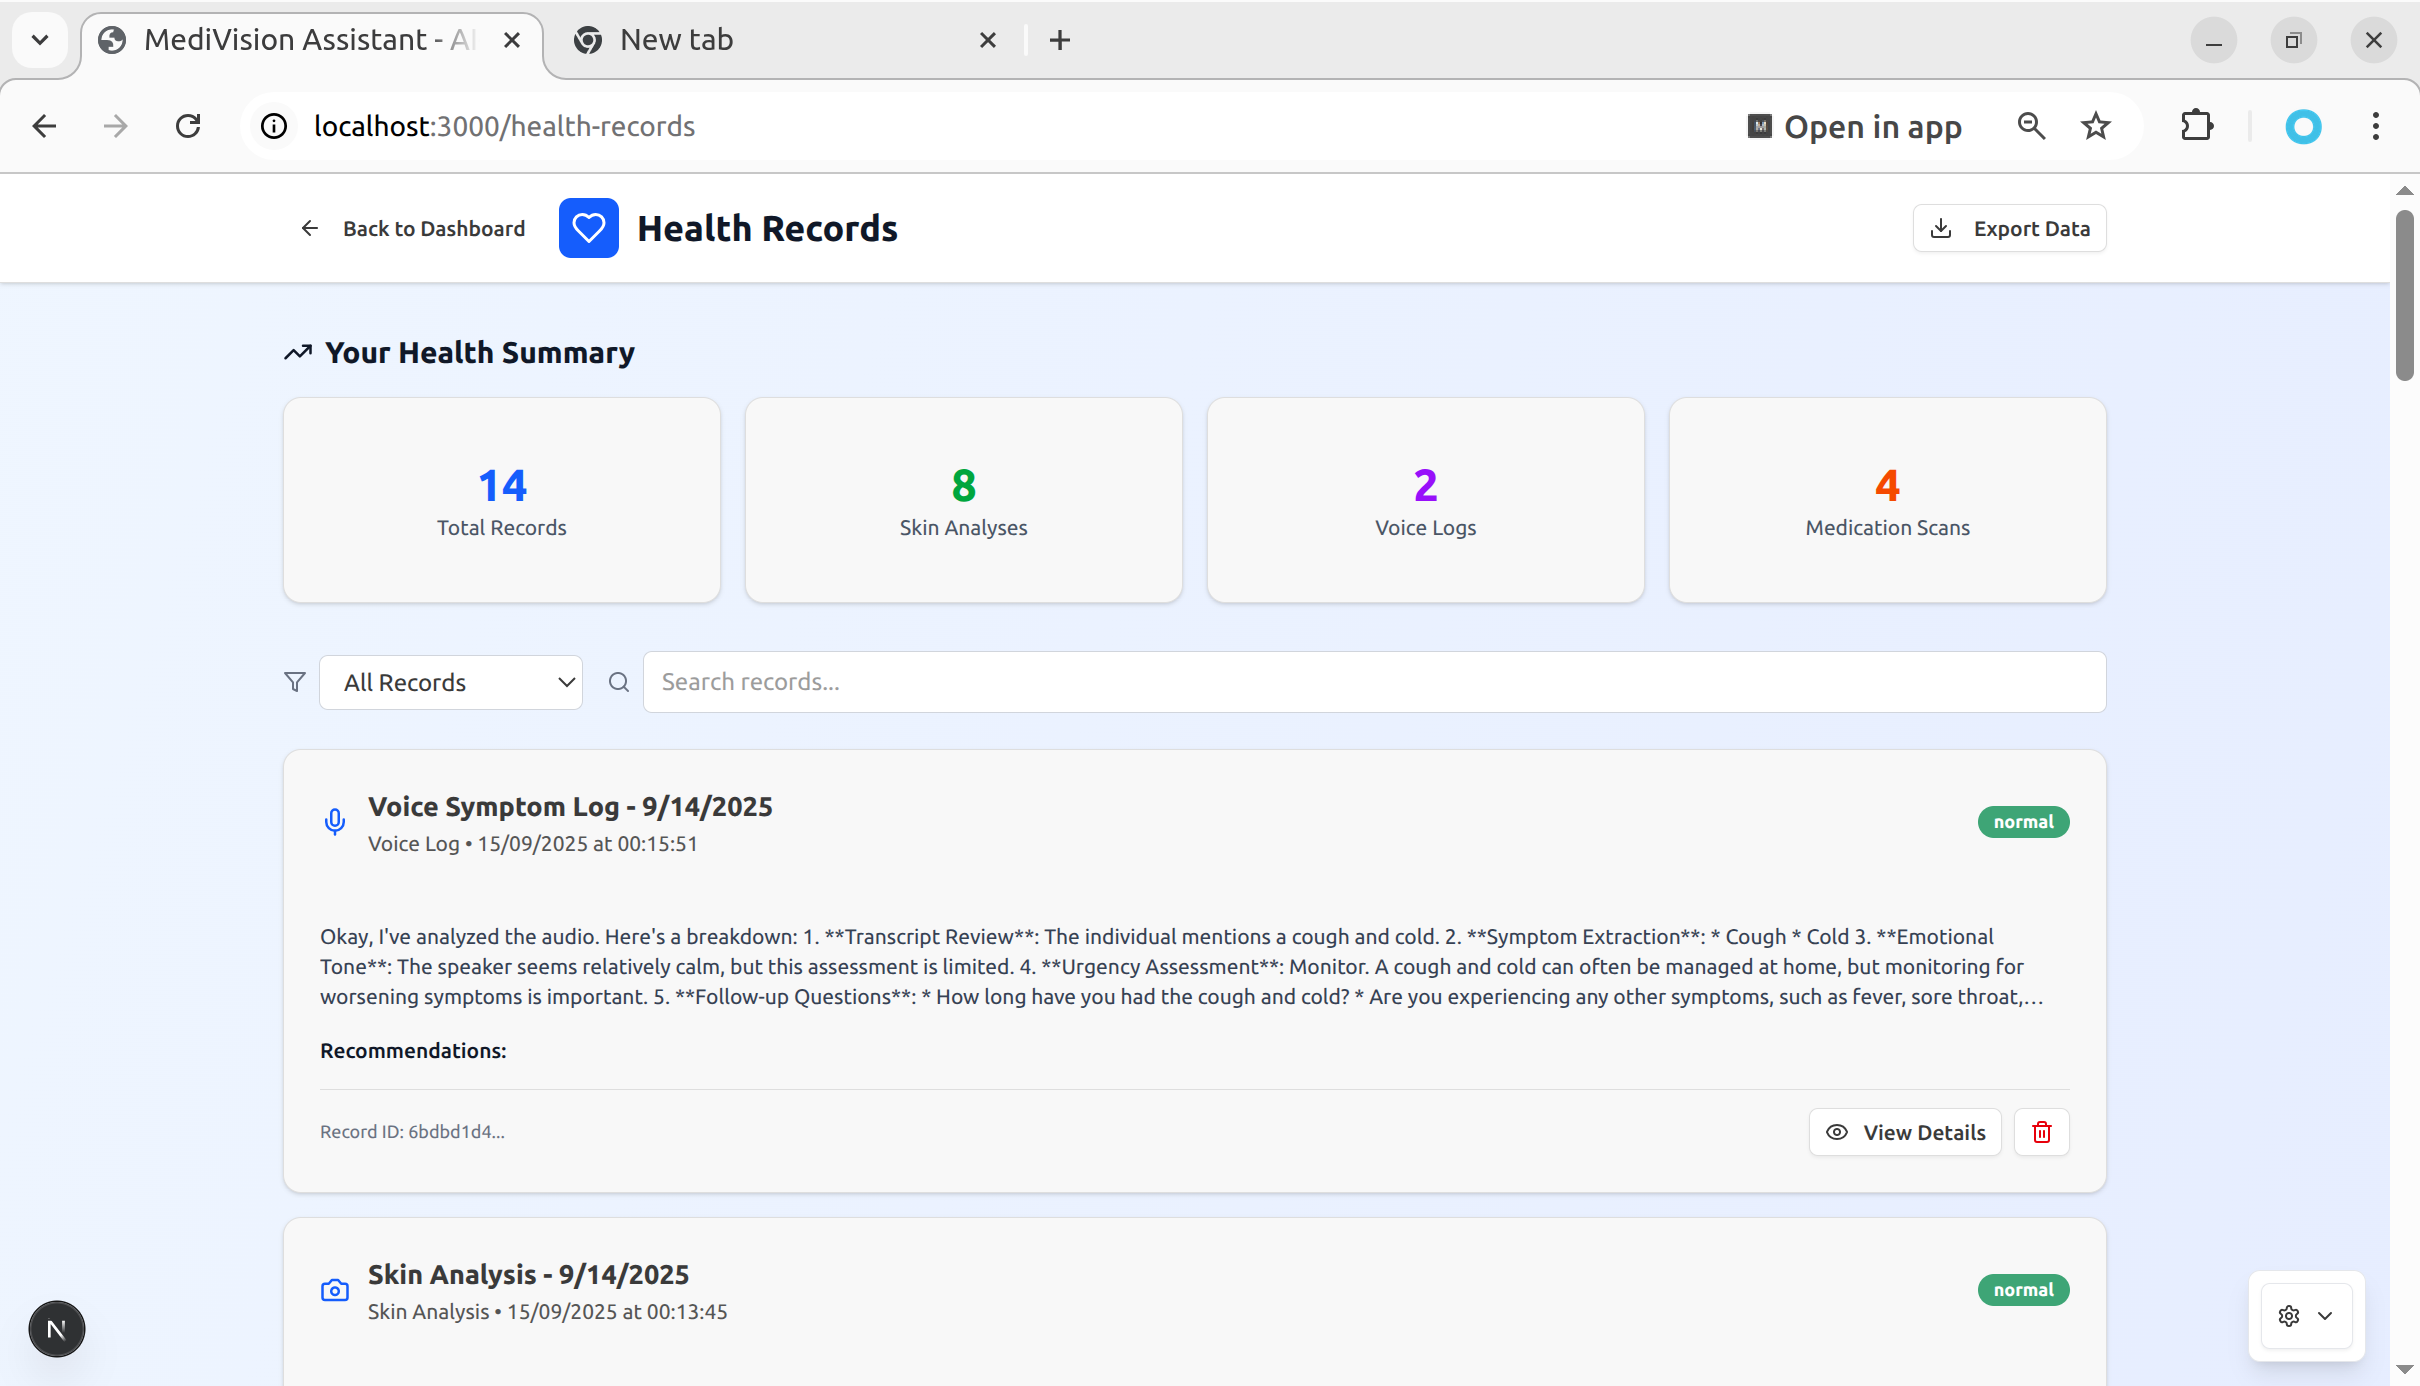Click the Skin Analysis - 9/14/2025 title
The width and height of the screenshot is (2420, 1386).
pos(528,1274)
